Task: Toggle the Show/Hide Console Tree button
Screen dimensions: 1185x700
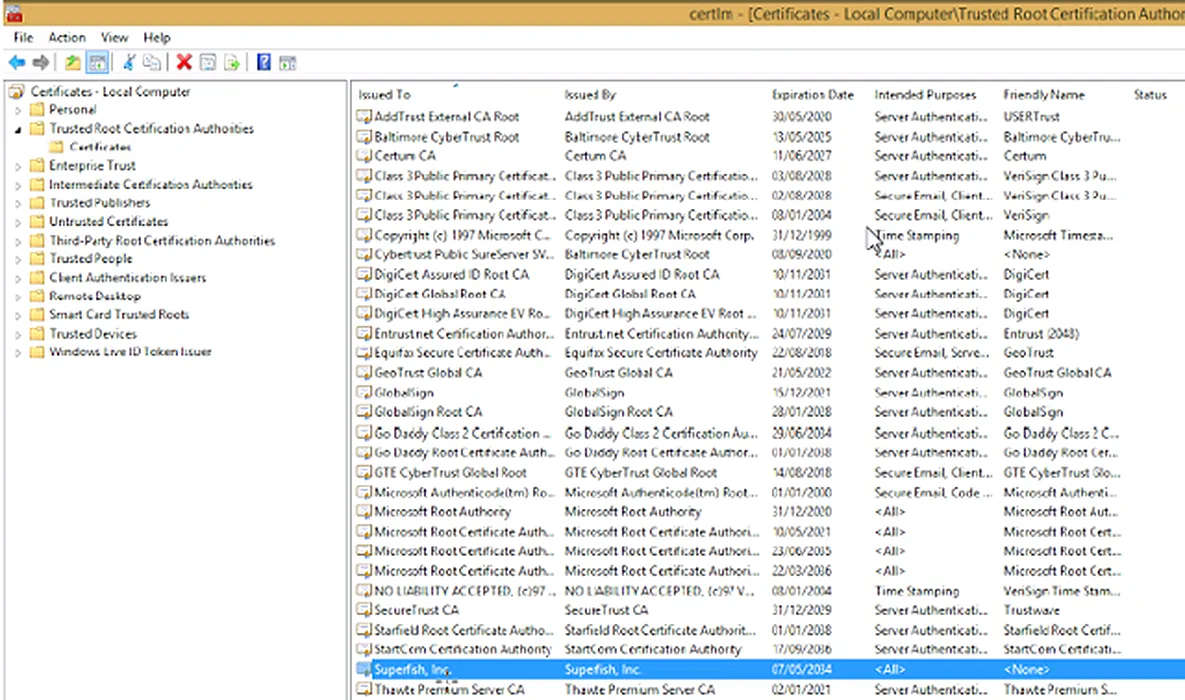Action: click(97, 63)
